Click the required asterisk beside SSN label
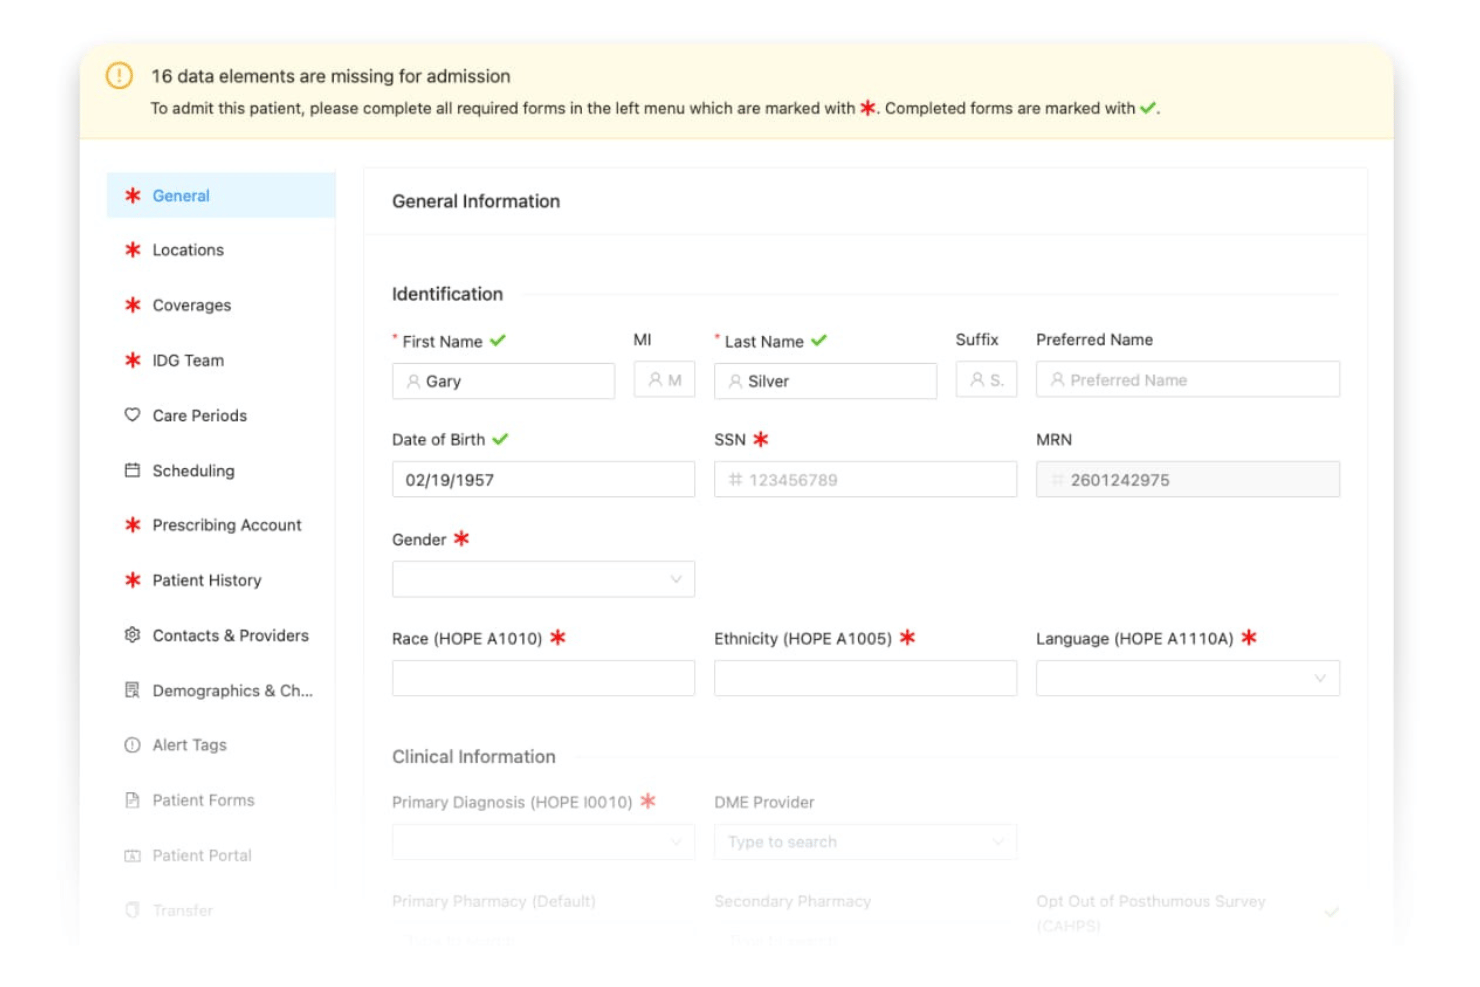The image size is (1480, 987). [760, 438]
